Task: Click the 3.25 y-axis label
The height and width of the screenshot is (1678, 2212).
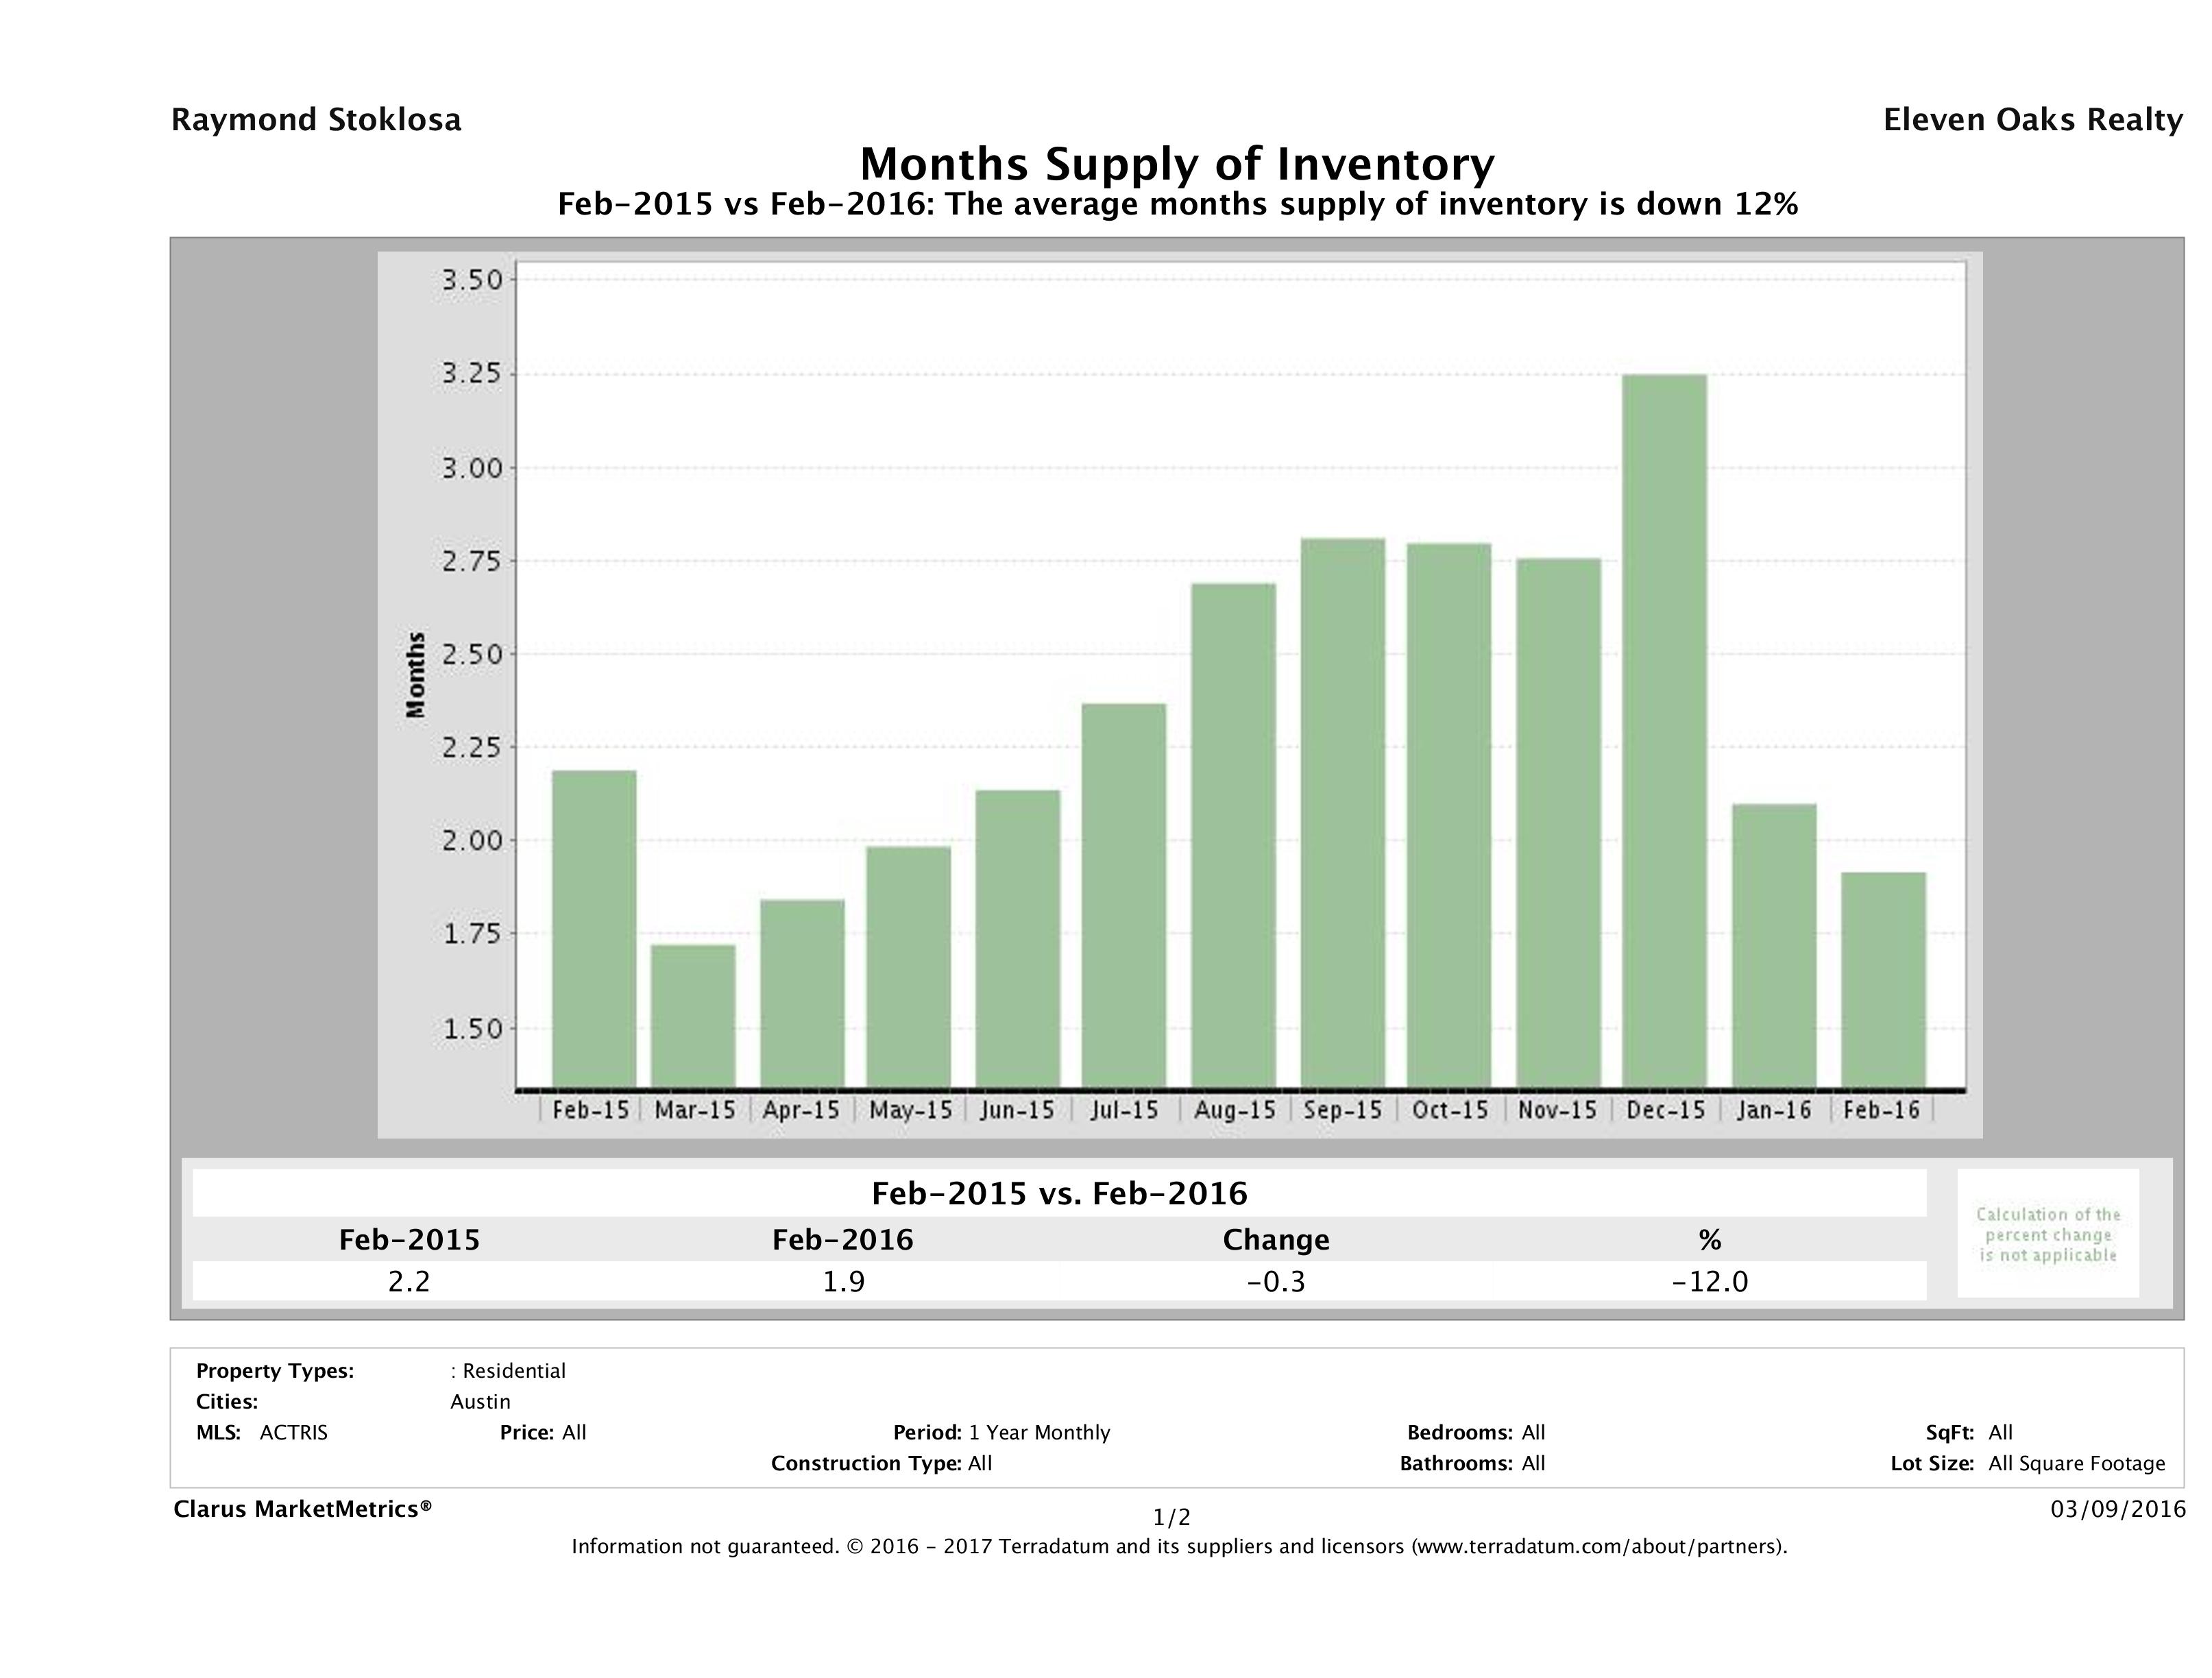Action: pyautogui.click(x=472, y=374)
